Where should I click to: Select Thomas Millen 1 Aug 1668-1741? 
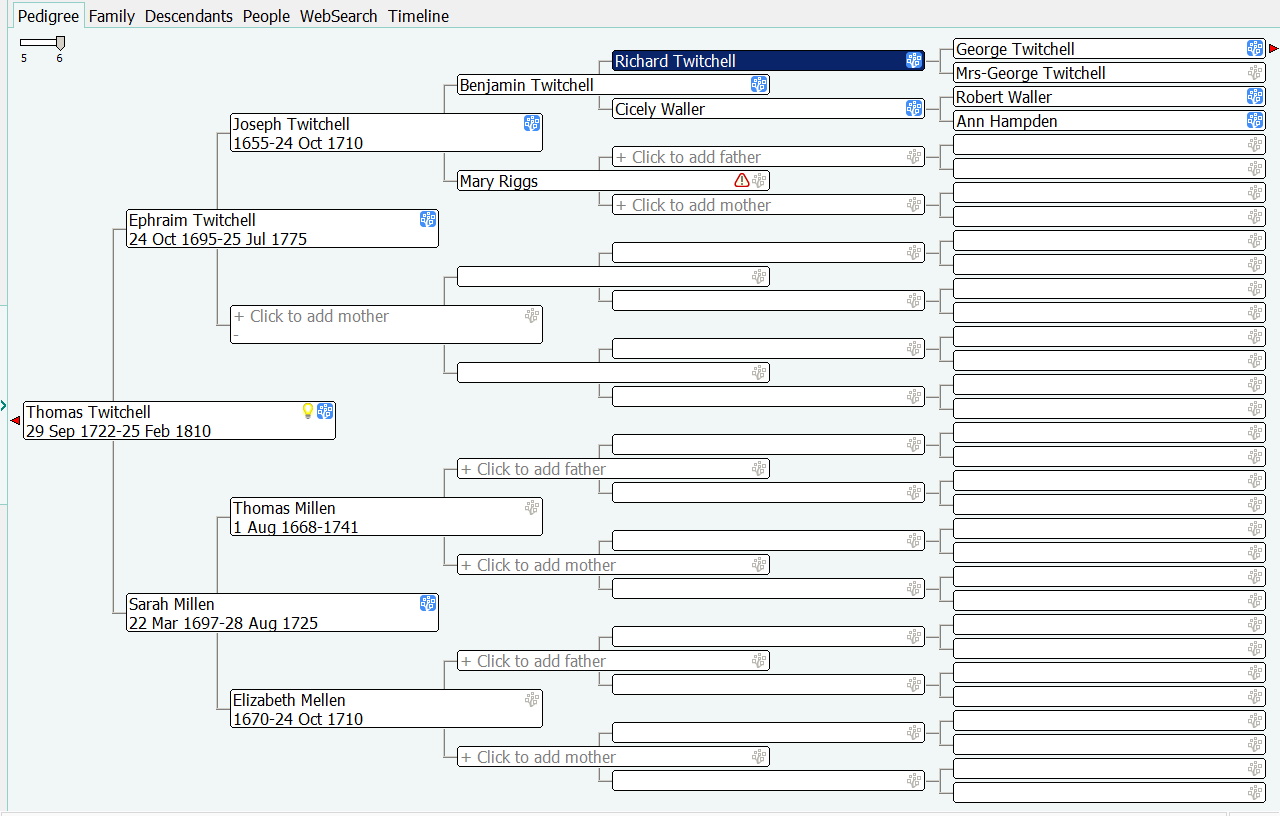pos(386,517)
